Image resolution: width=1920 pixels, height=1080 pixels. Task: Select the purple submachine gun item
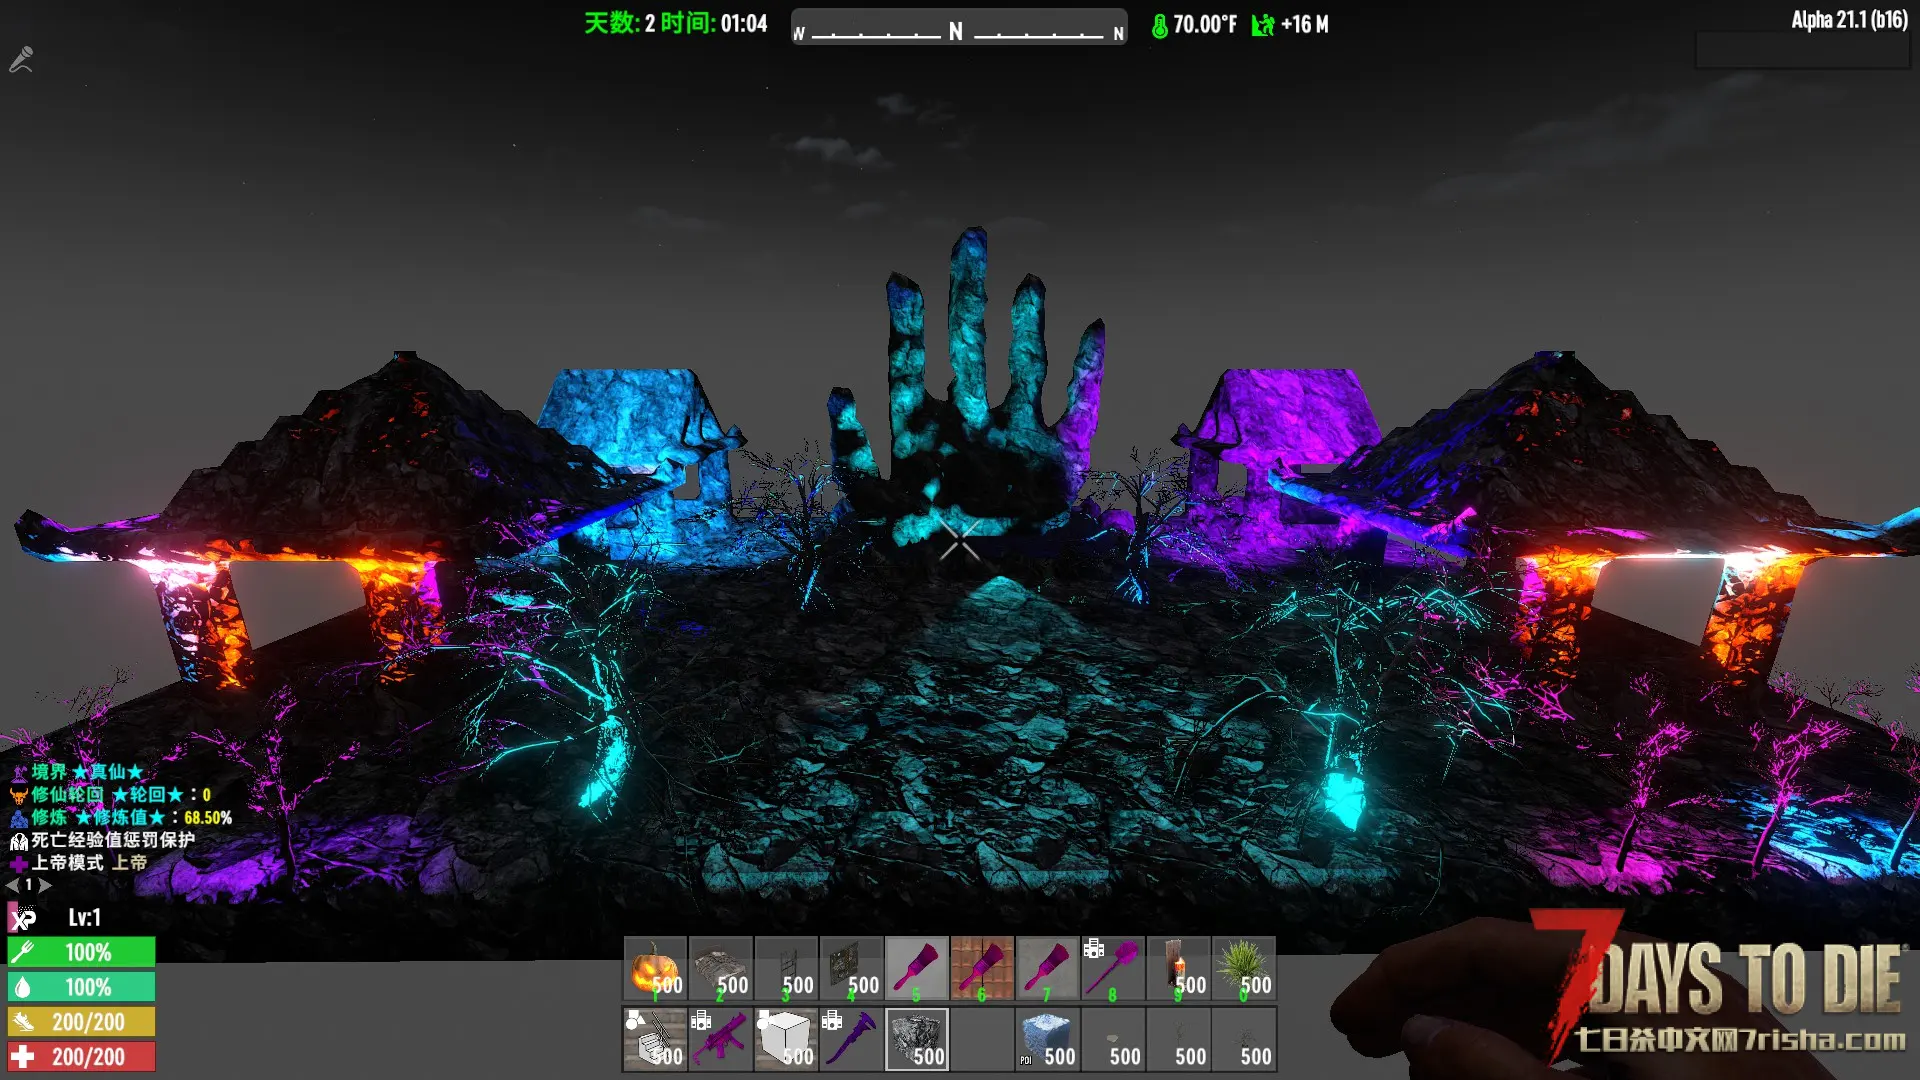(720, 1039)
